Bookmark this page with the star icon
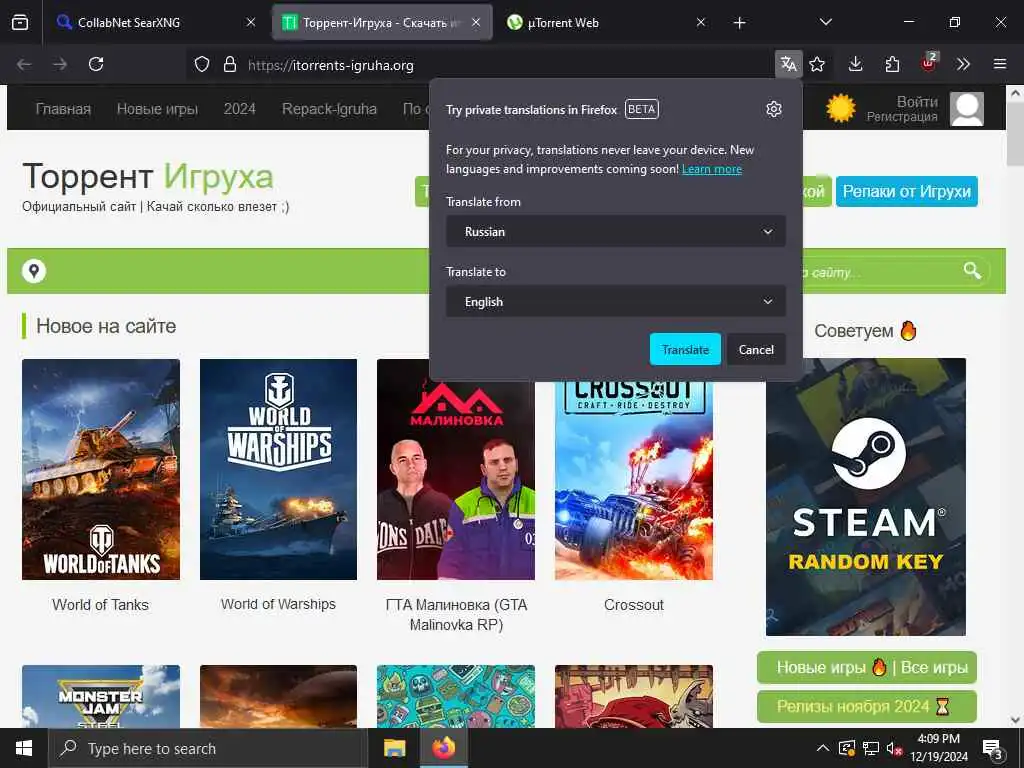 (817, 64)
